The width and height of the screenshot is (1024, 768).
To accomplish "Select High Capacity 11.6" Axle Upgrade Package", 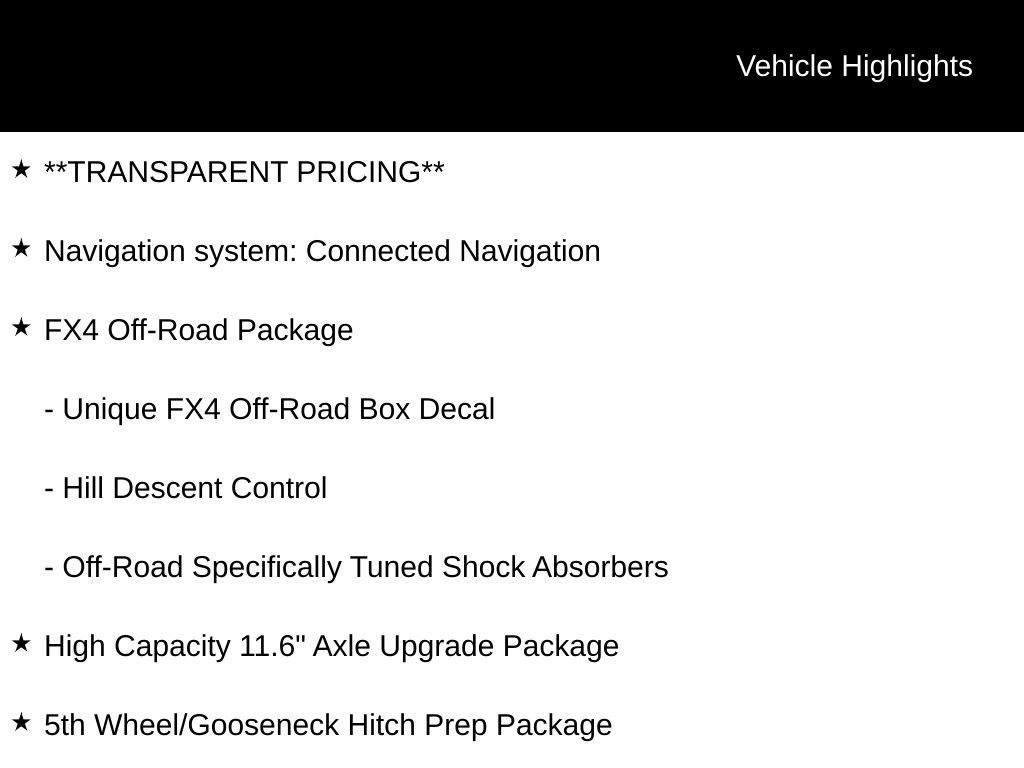I will point(331,647).
